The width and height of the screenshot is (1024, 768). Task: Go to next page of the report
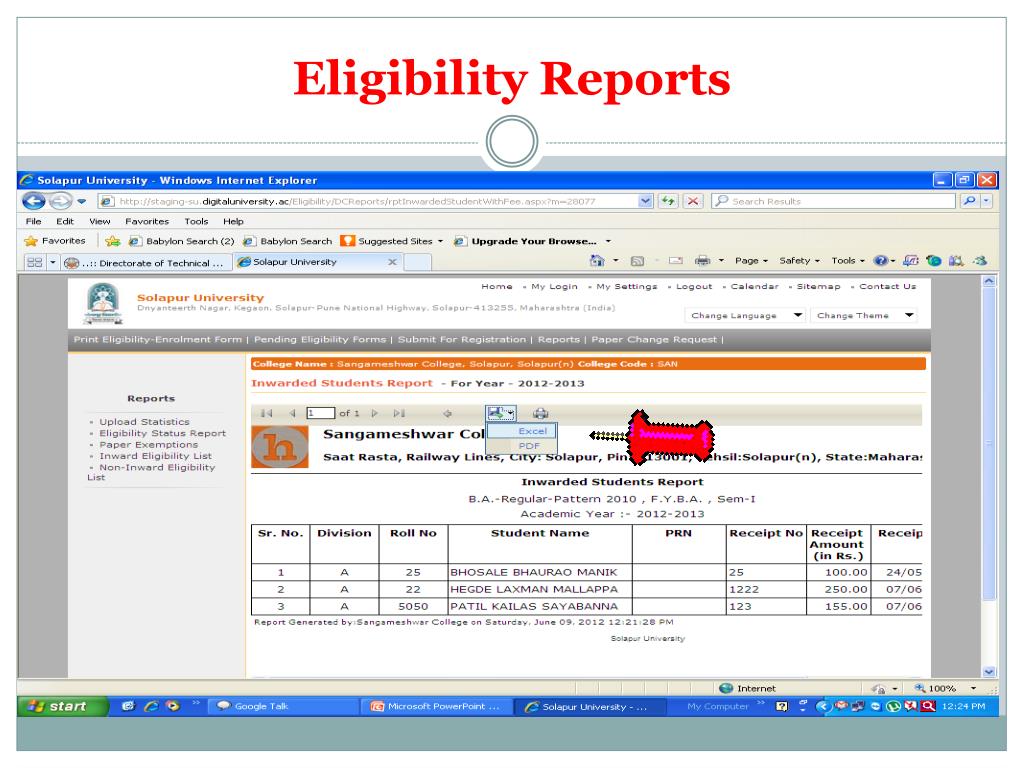point(374,413)
